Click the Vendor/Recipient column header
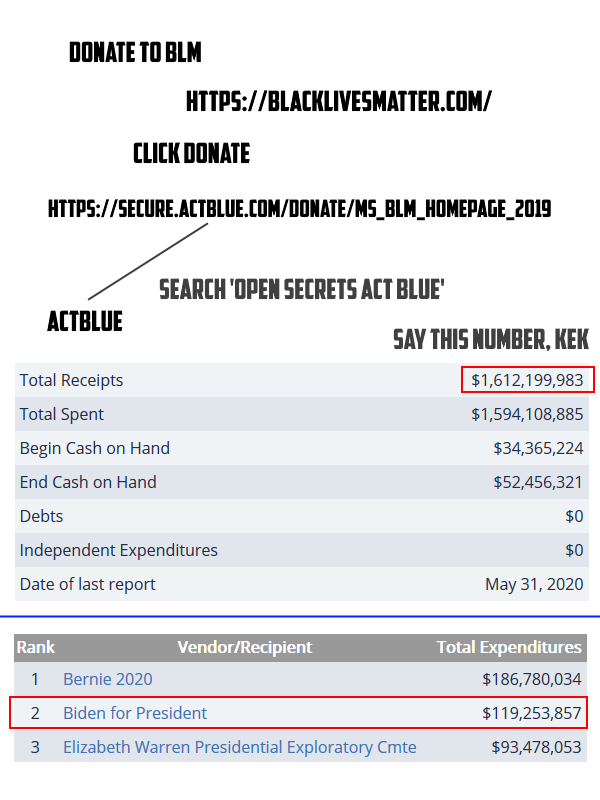This screenshot has width=600, height=800. (245, 647)
